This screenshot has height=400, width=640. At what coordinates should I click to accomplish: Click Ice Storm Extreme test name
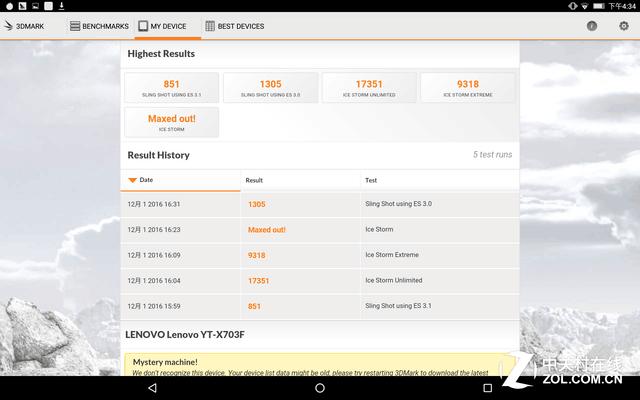pyautogui.click(x=392, y=255)
